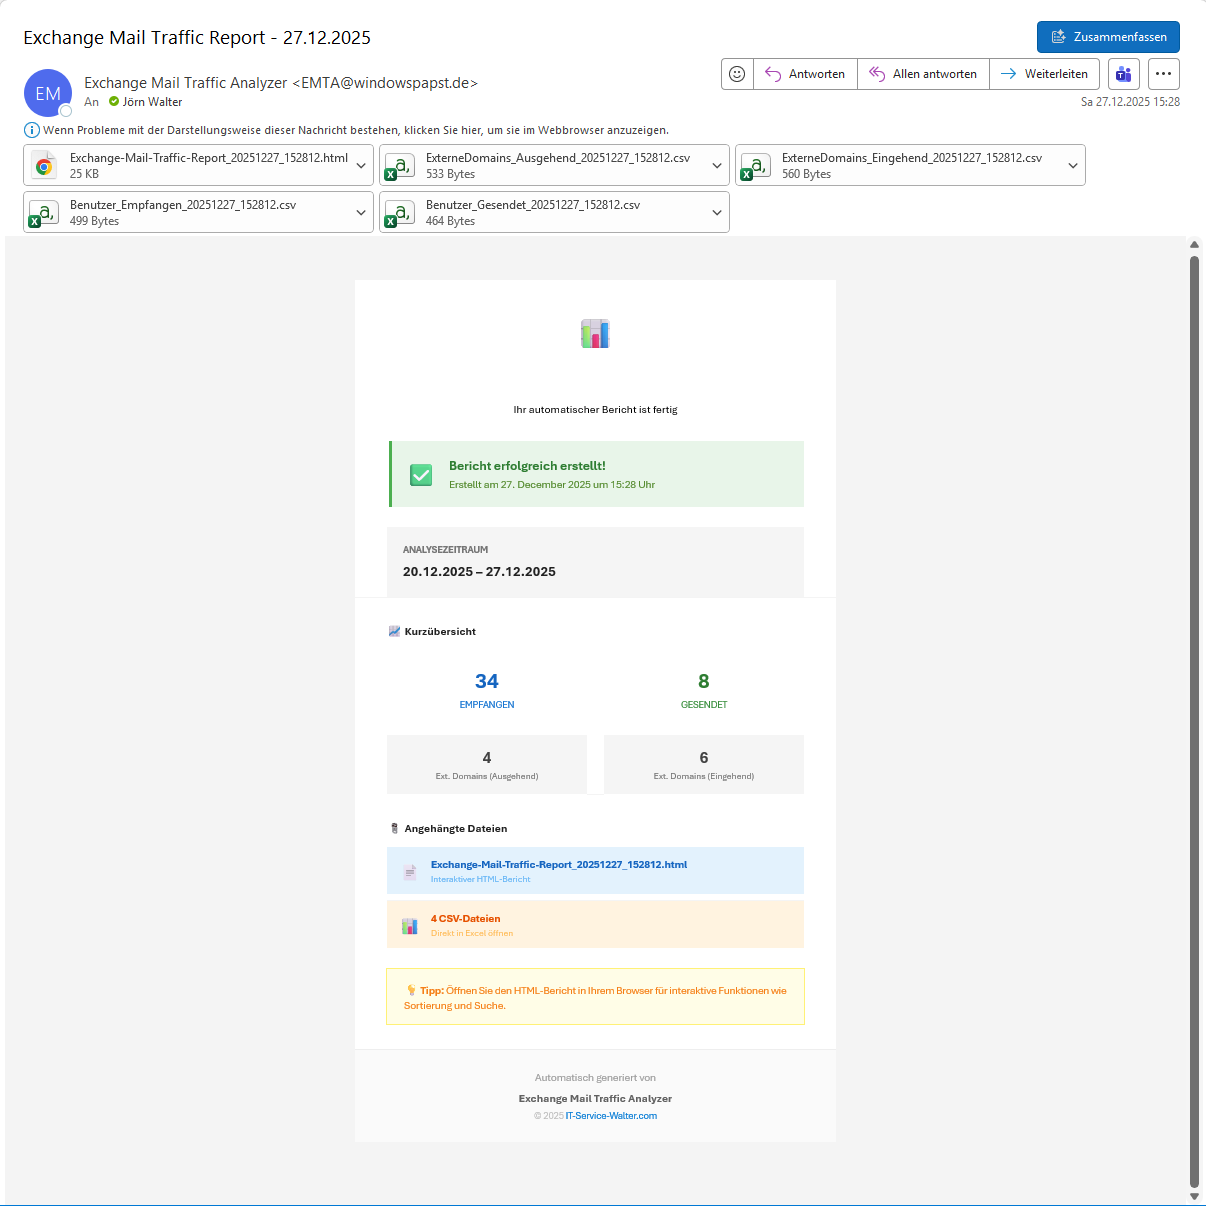Click the Zusammenfassen button

point(1108,37)
